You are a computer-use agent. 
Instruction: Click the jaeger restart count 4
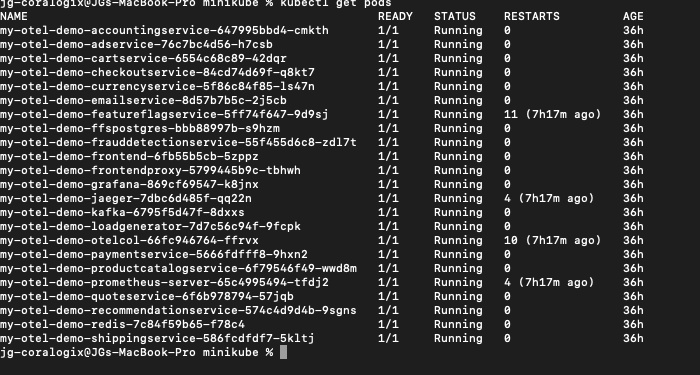pyautogui.click(x=508, y=198)
